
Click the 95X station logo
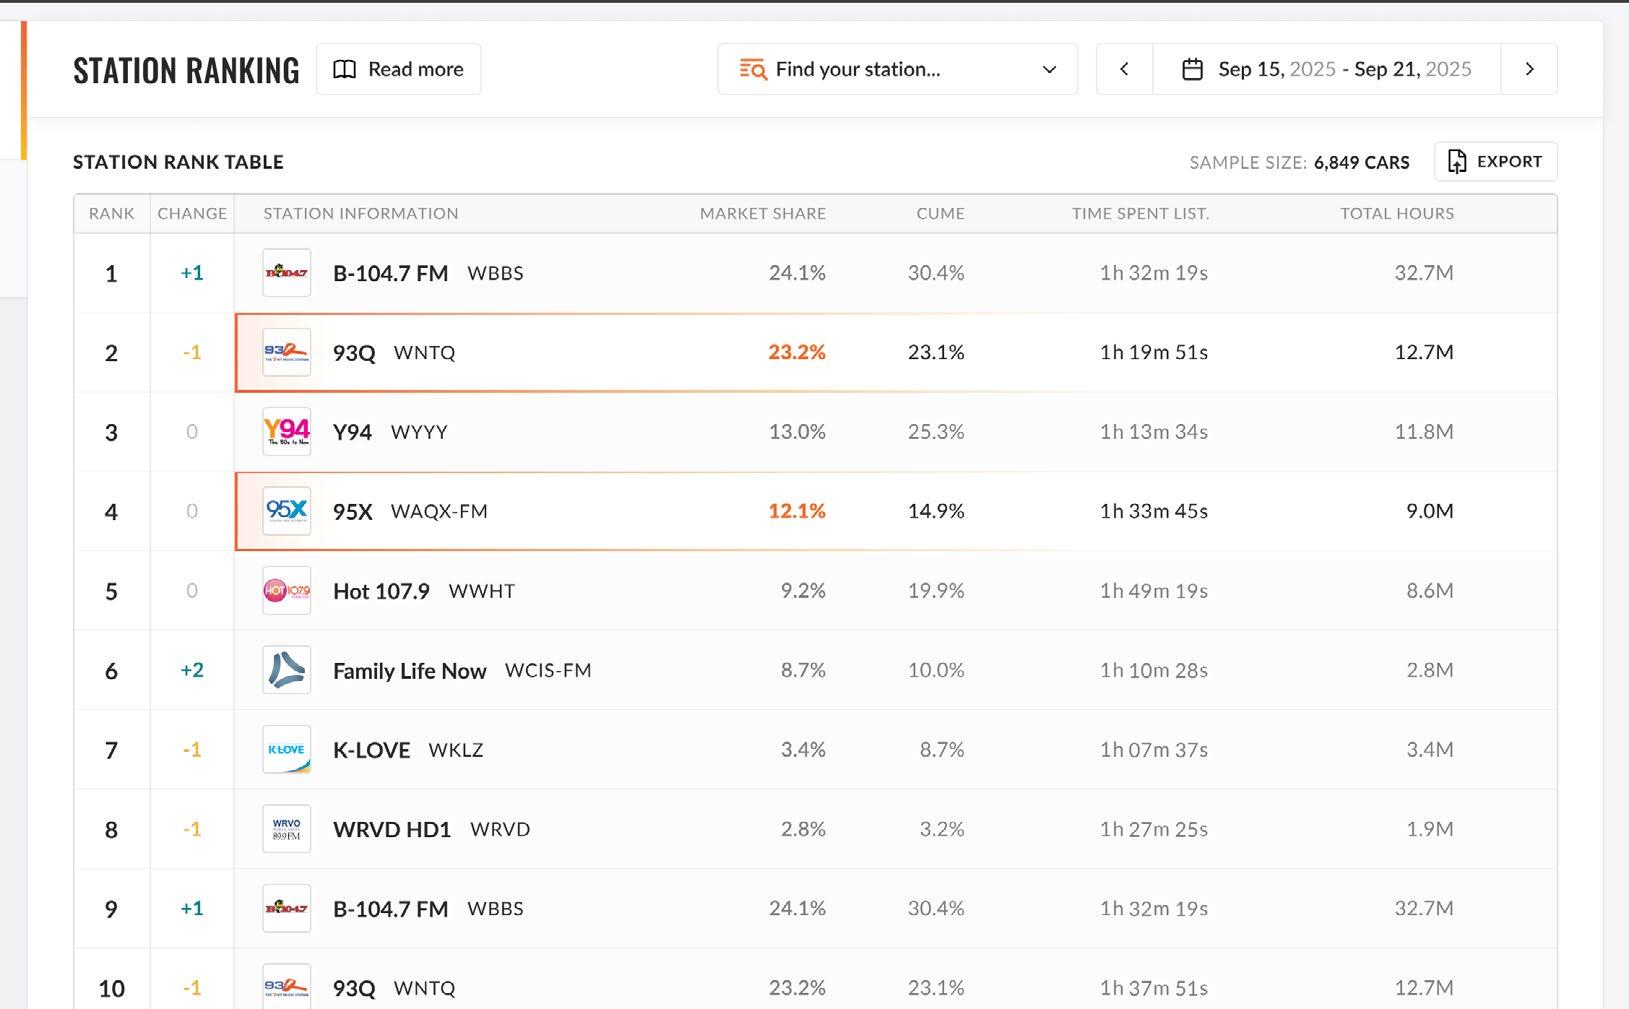(x=286, y=511)
